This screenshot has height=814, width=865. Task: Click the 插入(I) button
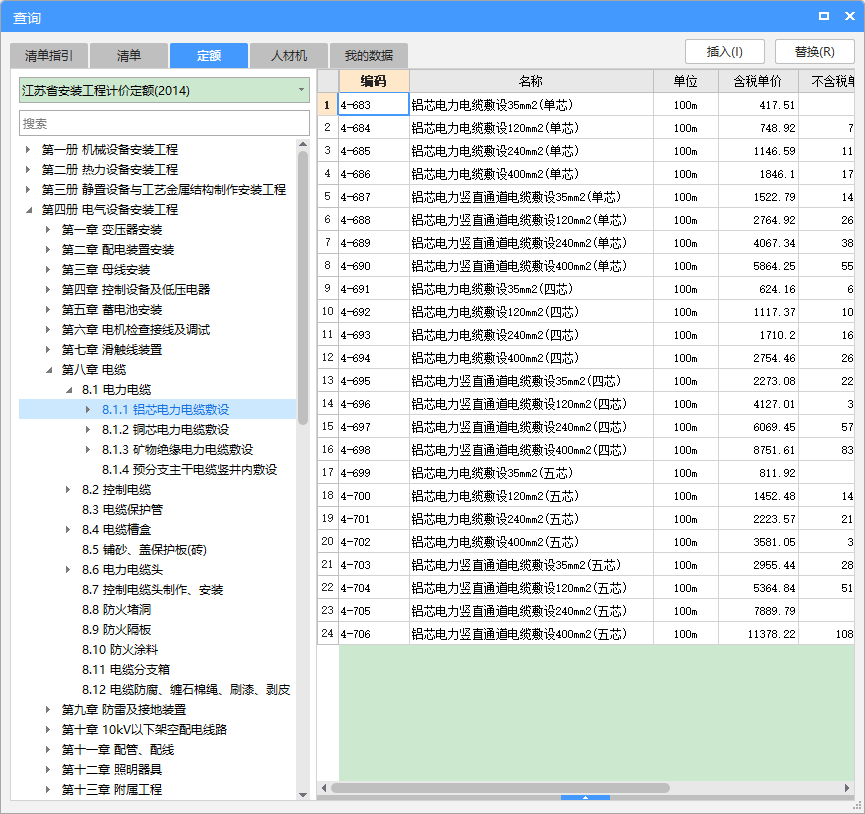[727, 52]
